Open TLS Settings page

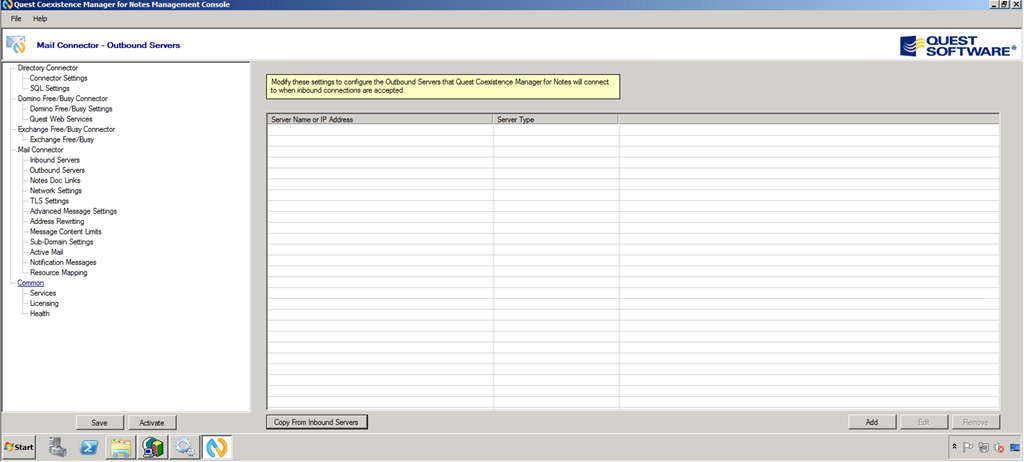(x=49, y=201)
